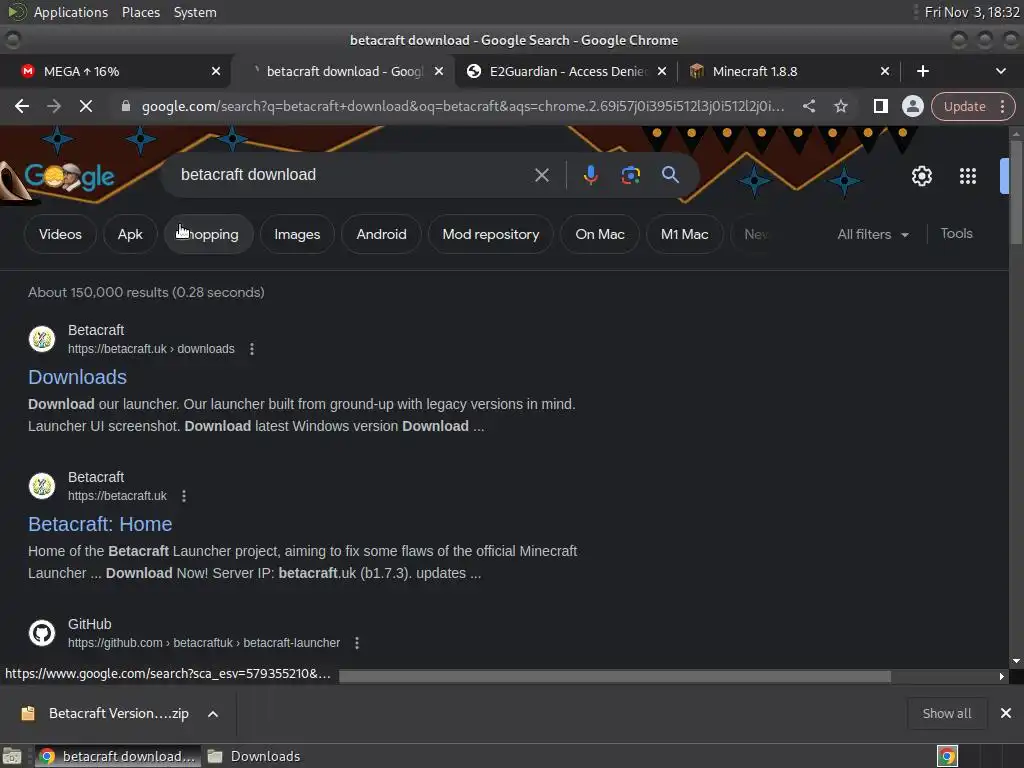Image resolution: width=1024 pixels, height=768 pixels.
Task: Open search Tools
Action: click(956, 234)
